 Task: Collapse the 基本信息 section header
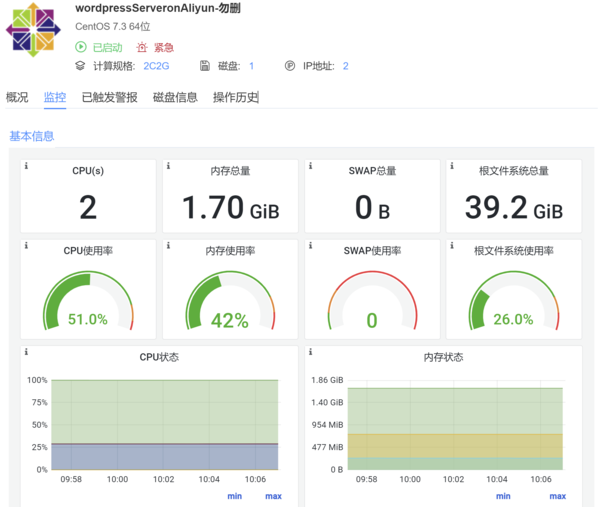(x=32, y=136)
